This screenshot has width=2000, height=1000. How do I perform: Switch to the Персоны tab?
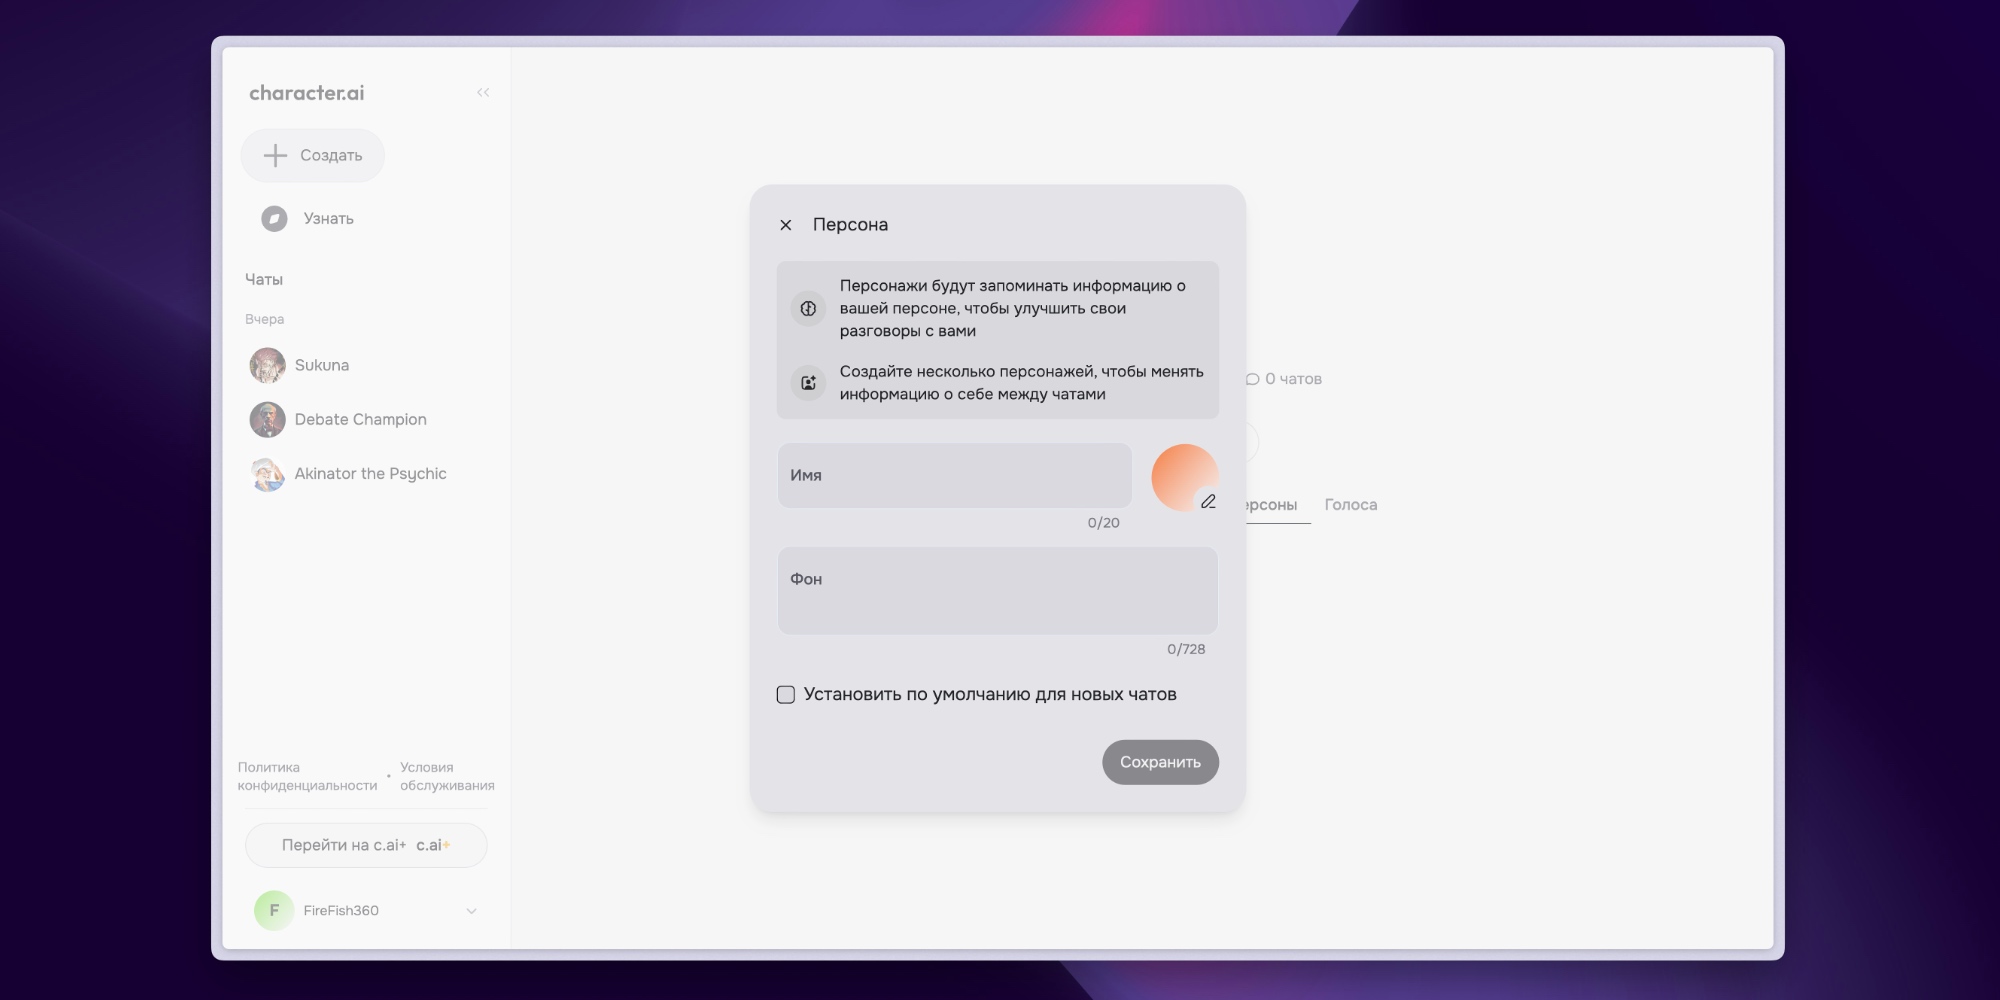click(1273, 505)
